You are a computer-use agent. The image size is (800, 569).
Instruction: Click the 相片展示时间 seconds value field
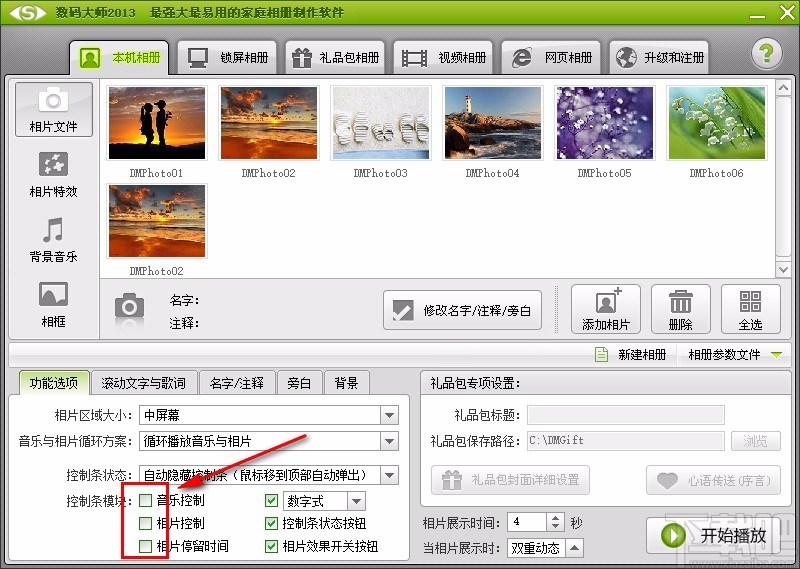[x=528, y=522]
